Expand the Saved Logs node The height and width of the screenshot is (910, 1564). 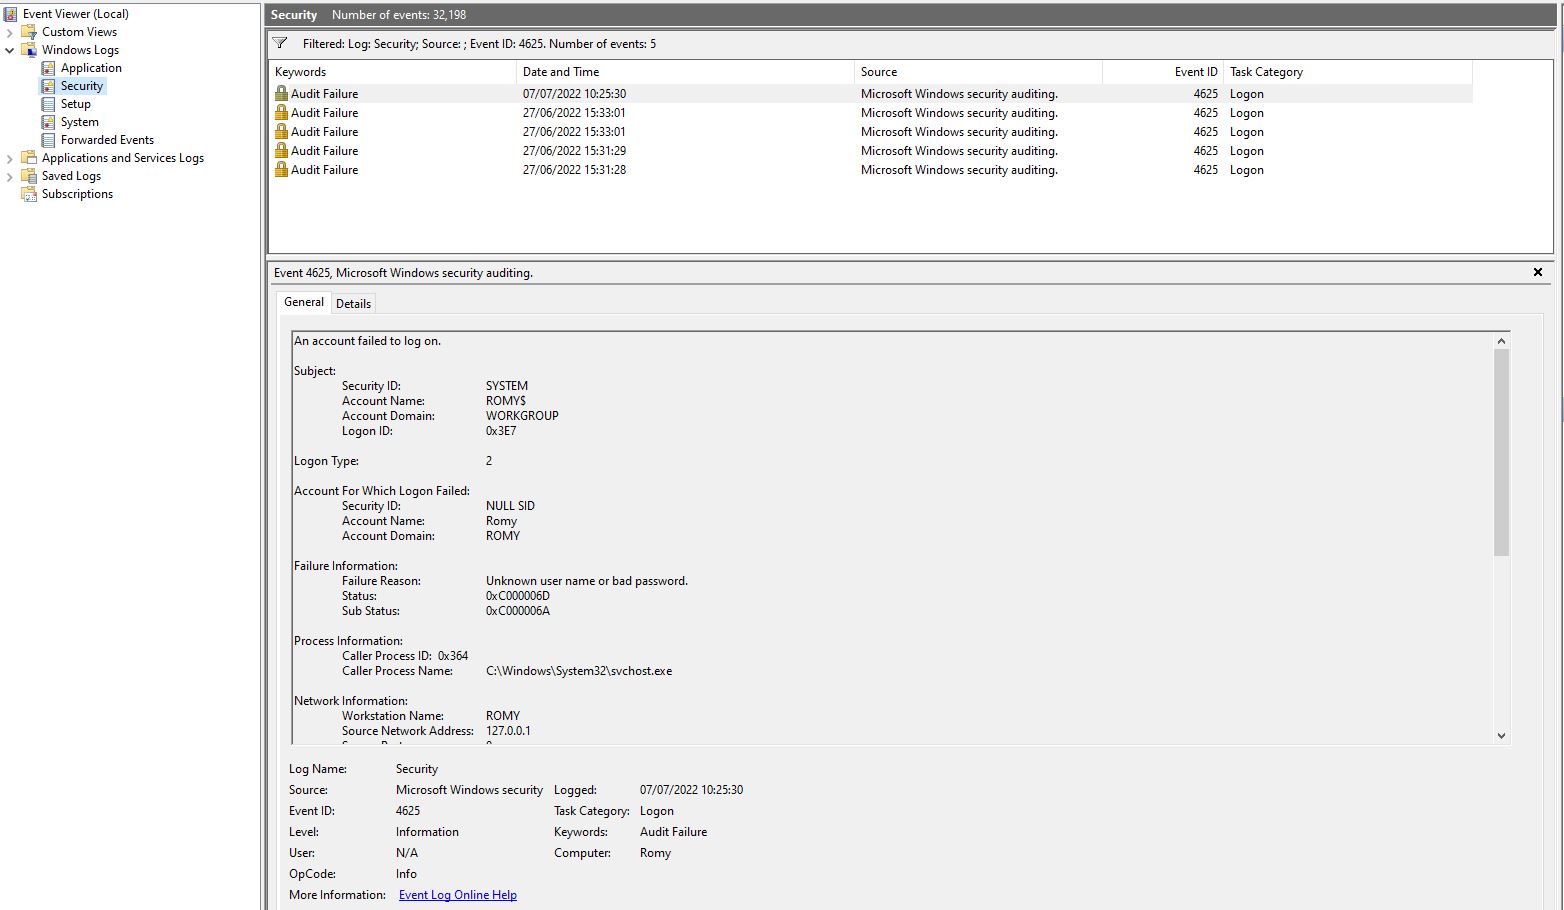coord(10,176)
